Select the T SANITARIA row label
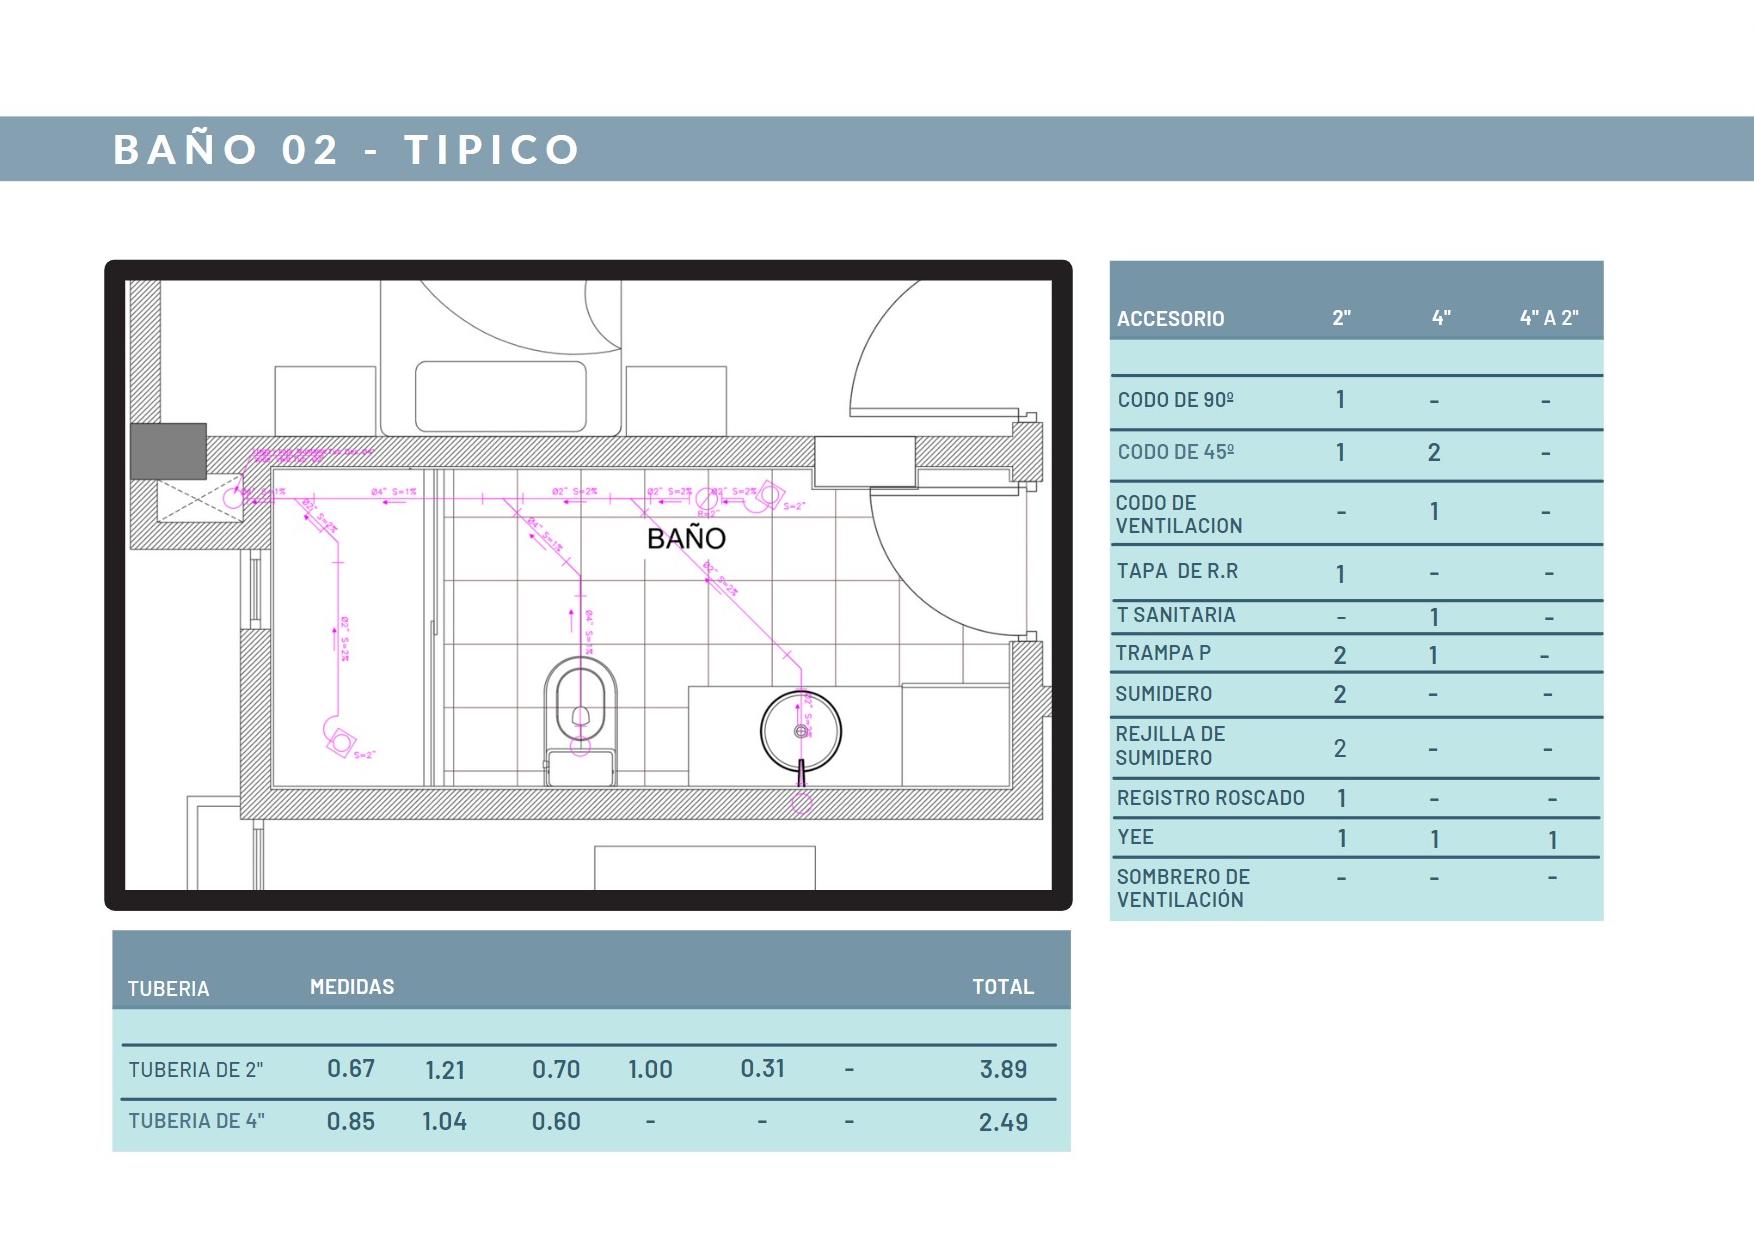Viewport: 1754px width, 1237px height. tap(1176, 615)
